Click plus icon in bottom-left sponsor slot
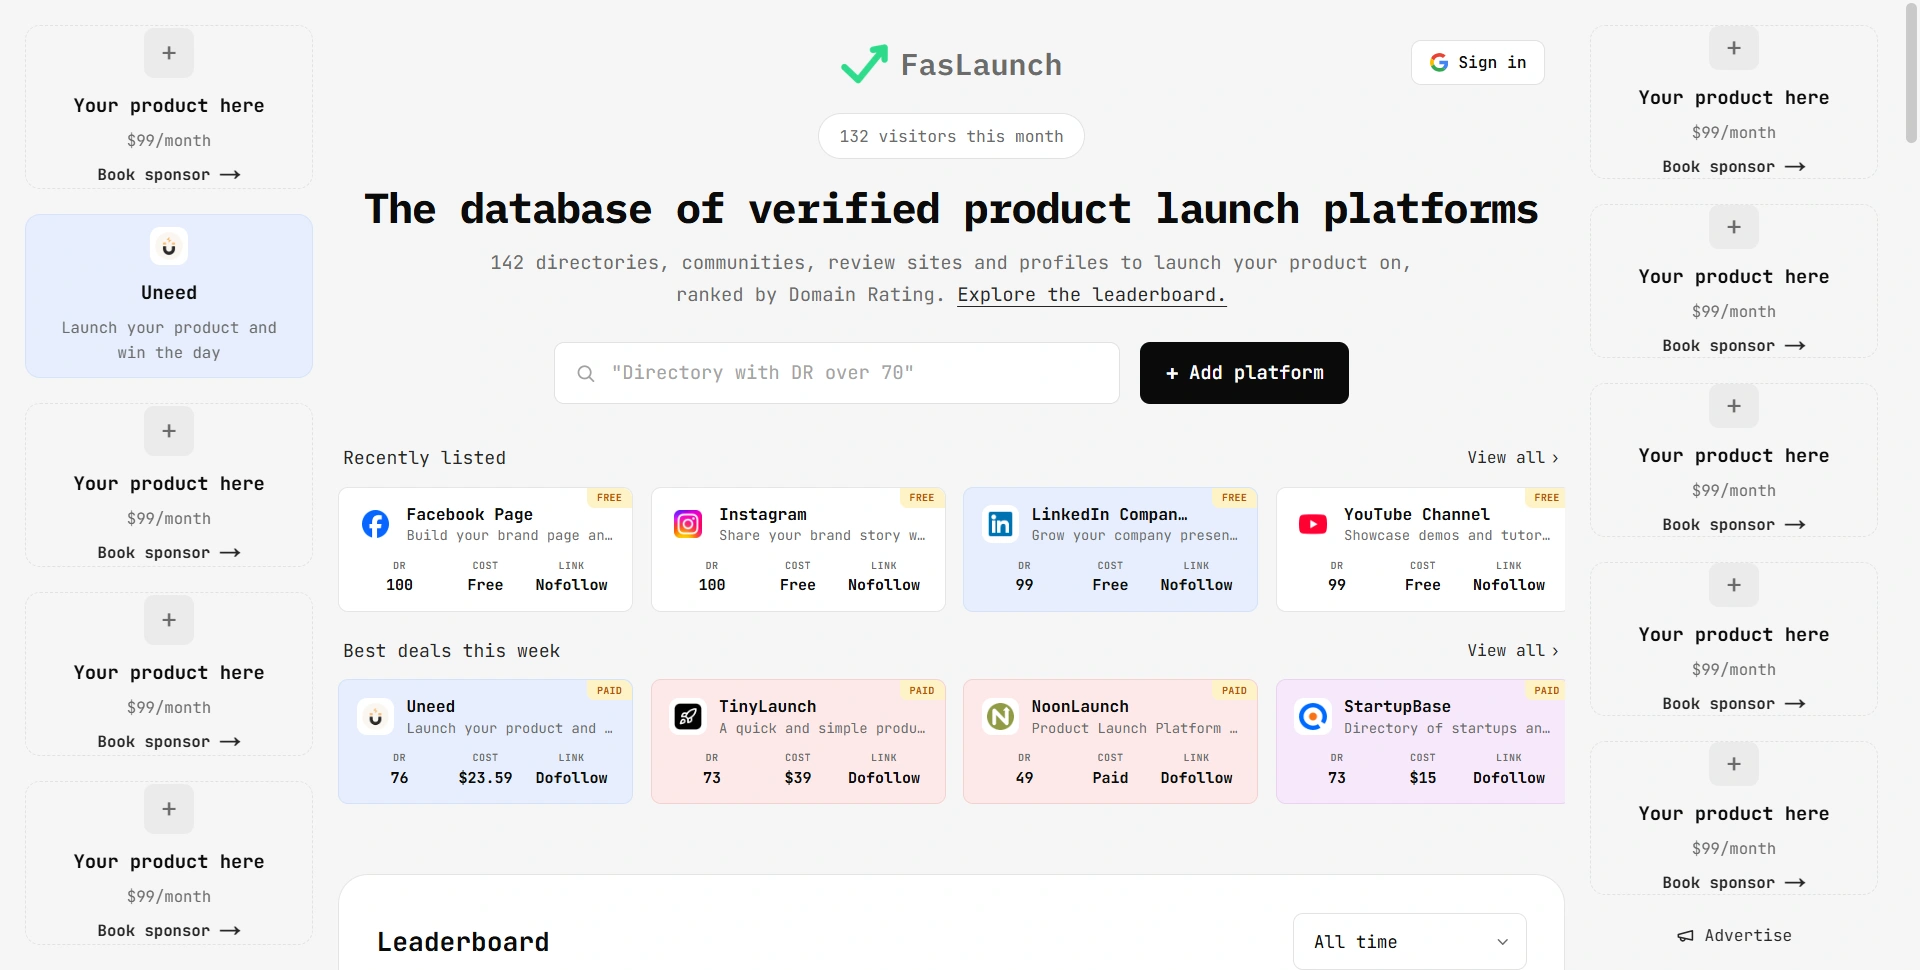The height and width of the screenshot is (970, 1920). [x=169, y=809]
